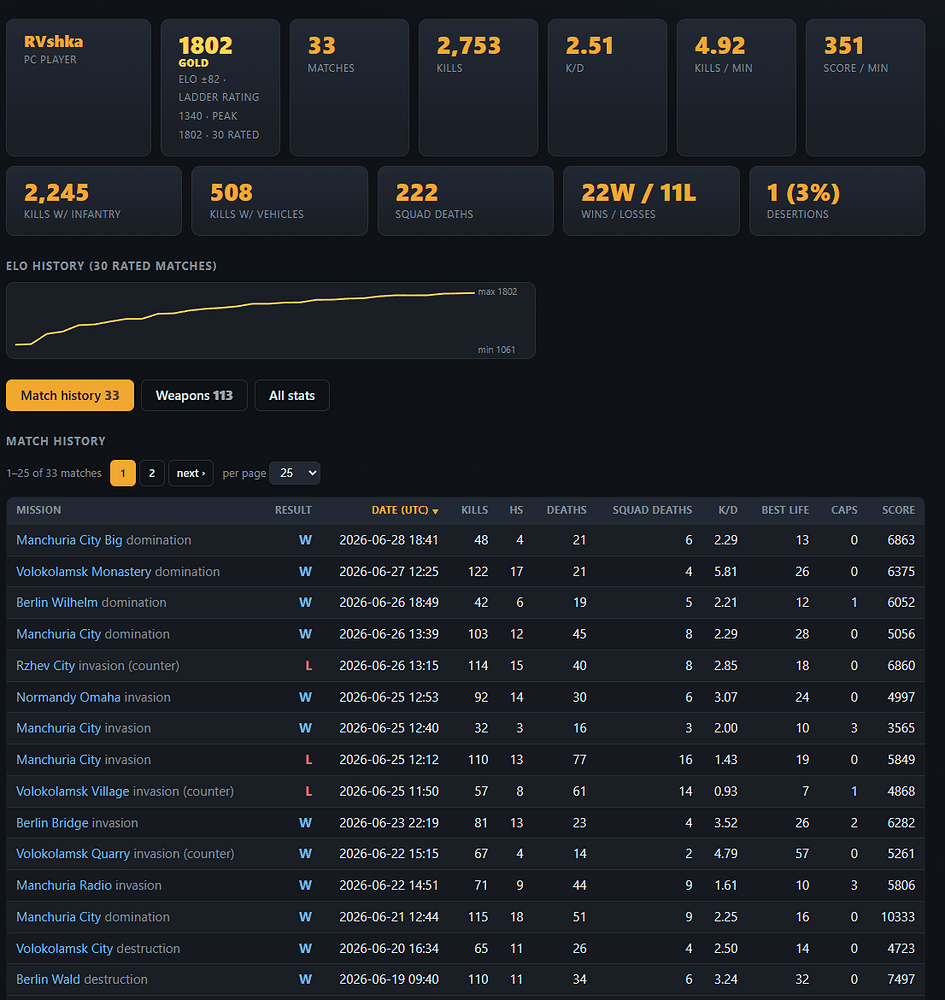Open Berlin Wald mission link
The image size is (945, 1000).
pos(48,980)
